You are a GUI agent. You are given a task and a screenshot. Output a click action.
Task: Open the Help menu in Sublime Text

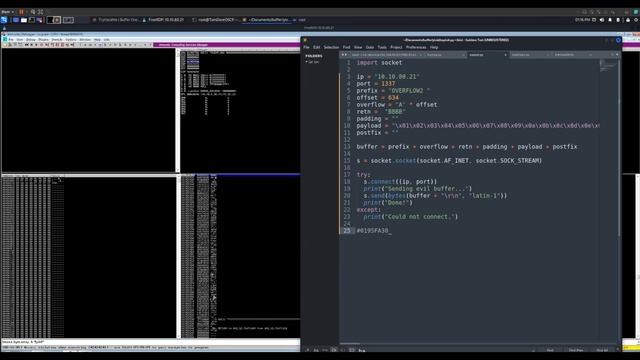pos(434,47)
